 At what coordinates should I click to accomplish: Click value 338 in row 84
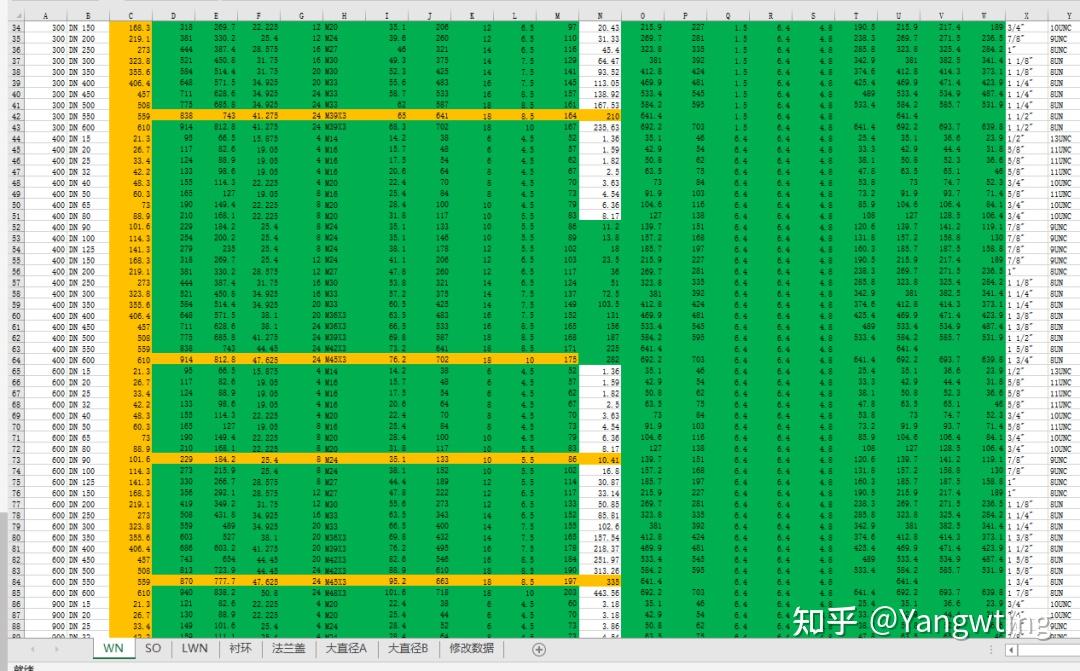click(x=600, y=581)
